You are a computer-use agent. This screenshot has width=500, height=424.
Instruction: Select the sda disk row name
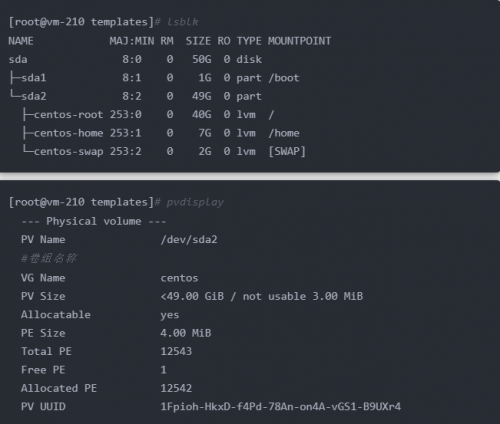pyautogui.click(x=18, y=59)
